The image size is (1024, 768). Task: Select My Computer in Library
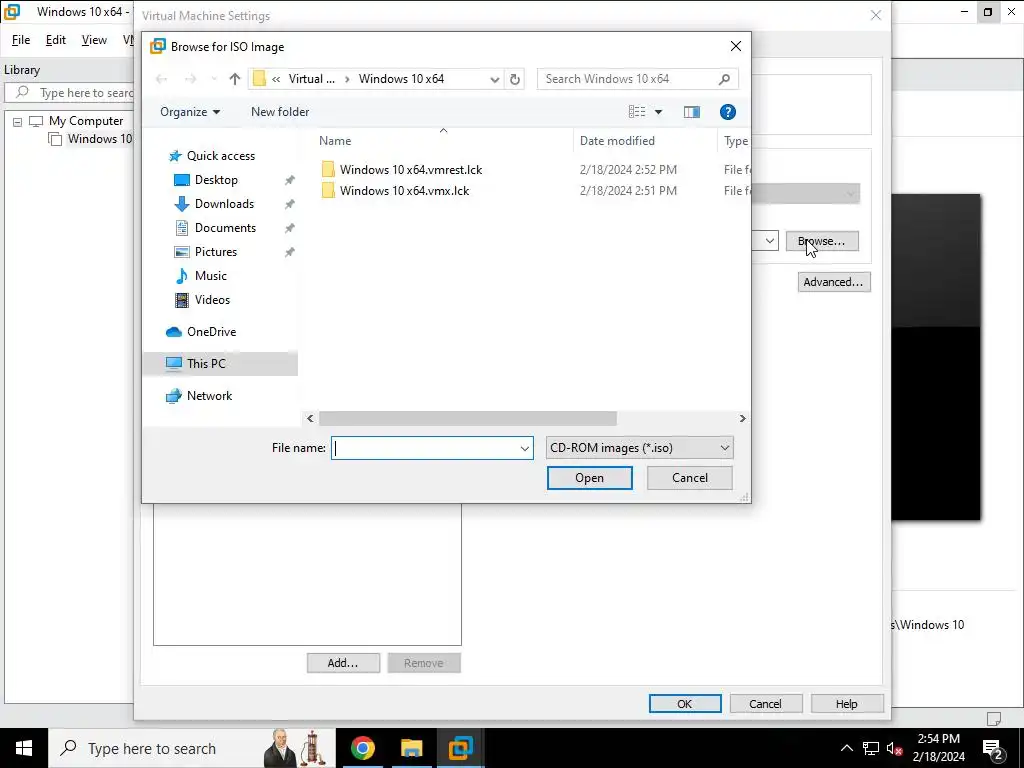click(86, 121)
